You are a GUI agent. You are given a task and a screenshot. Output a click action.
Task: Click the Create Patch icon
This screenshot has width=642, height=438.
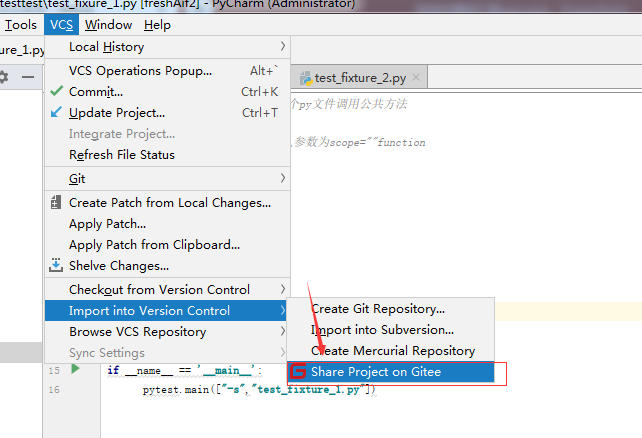click(x=56, y=202)
